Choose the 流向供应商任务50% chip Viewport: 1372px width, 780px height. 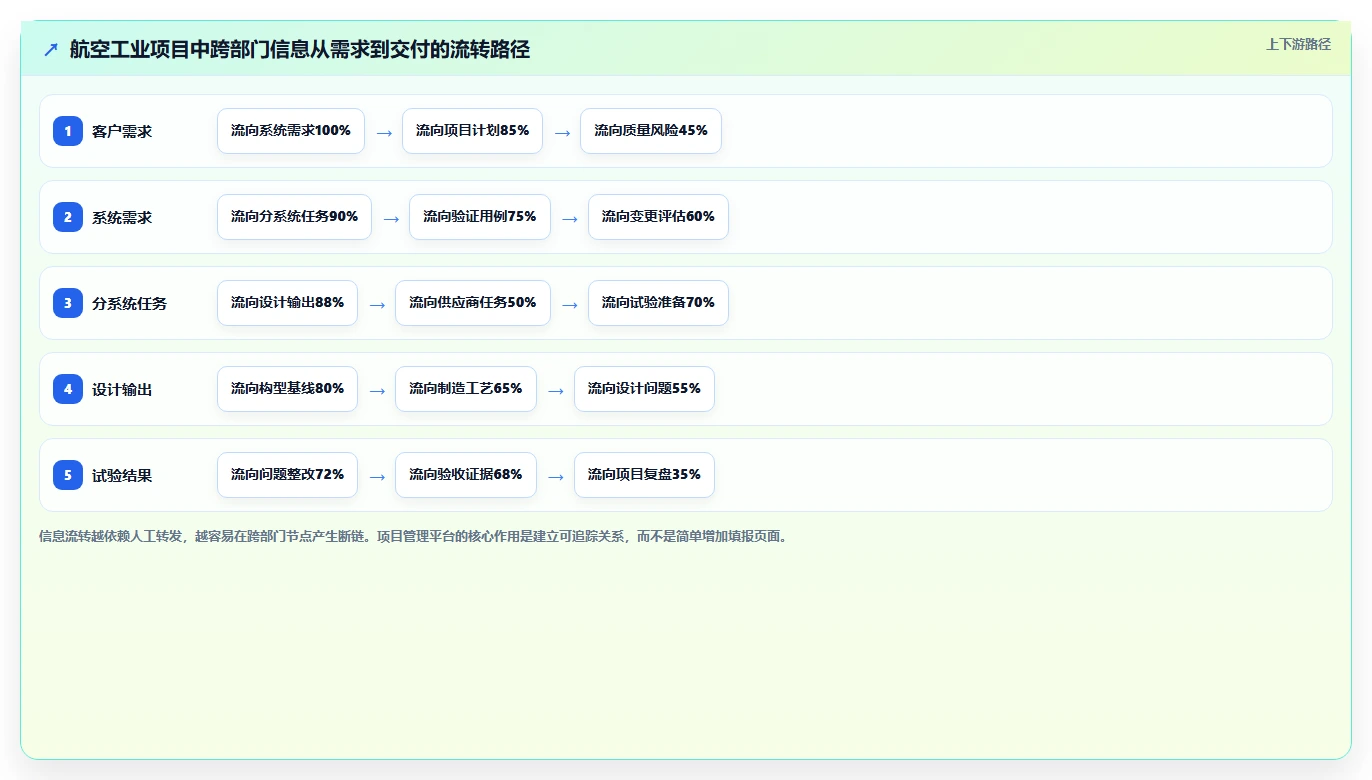coord(473,303)
